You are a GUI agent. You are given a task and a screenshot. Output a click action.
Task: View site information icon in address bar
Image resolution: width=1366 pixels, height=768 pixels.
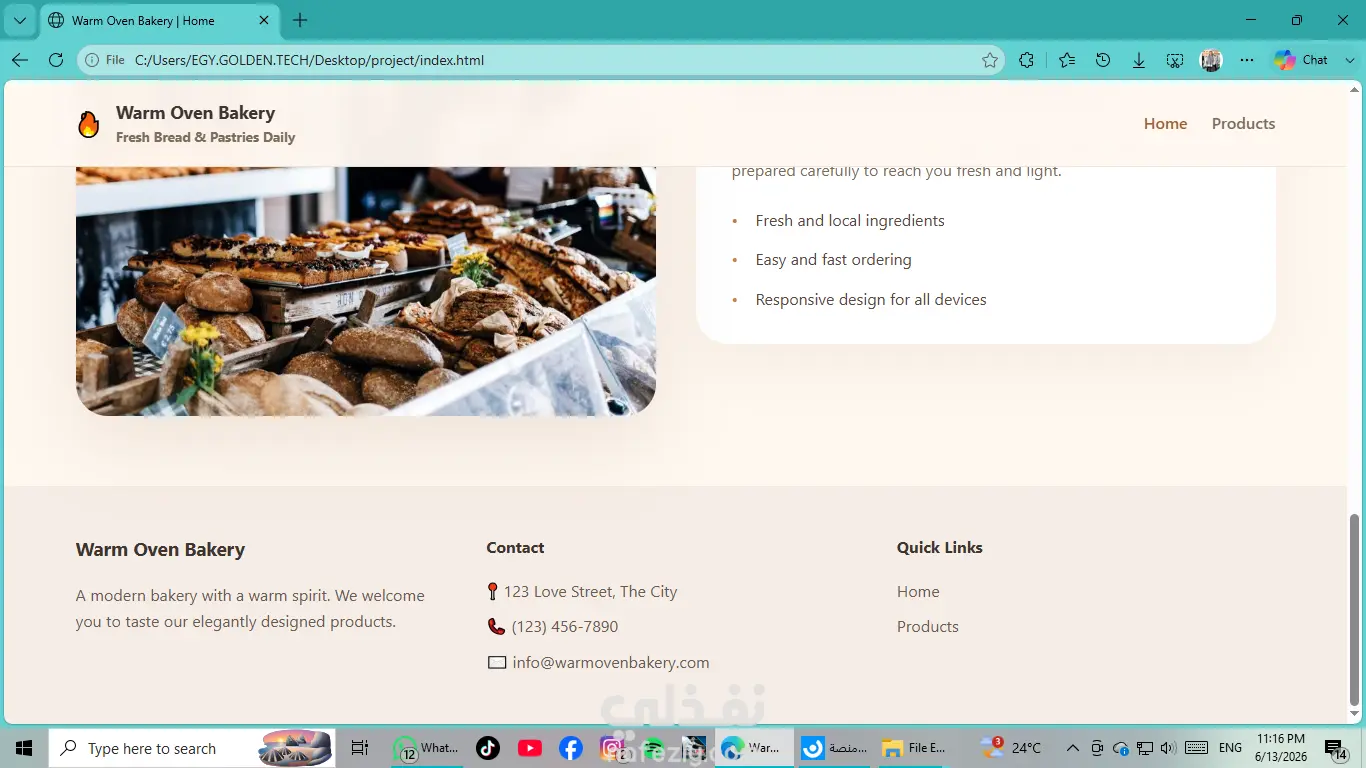click(92, 60)
